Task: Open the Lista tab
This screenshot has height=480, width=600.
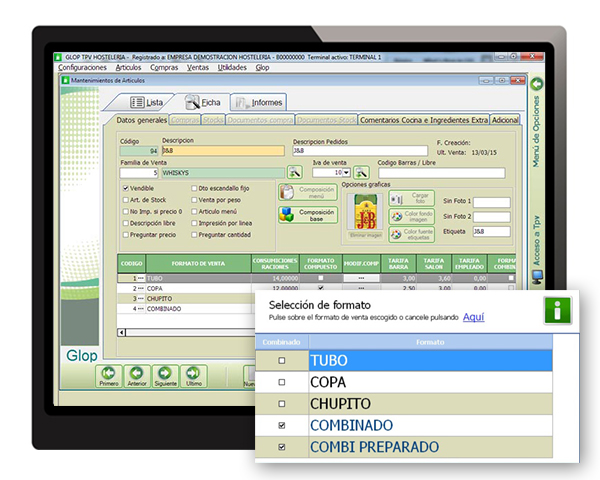Action: click(x=147, y=103)
